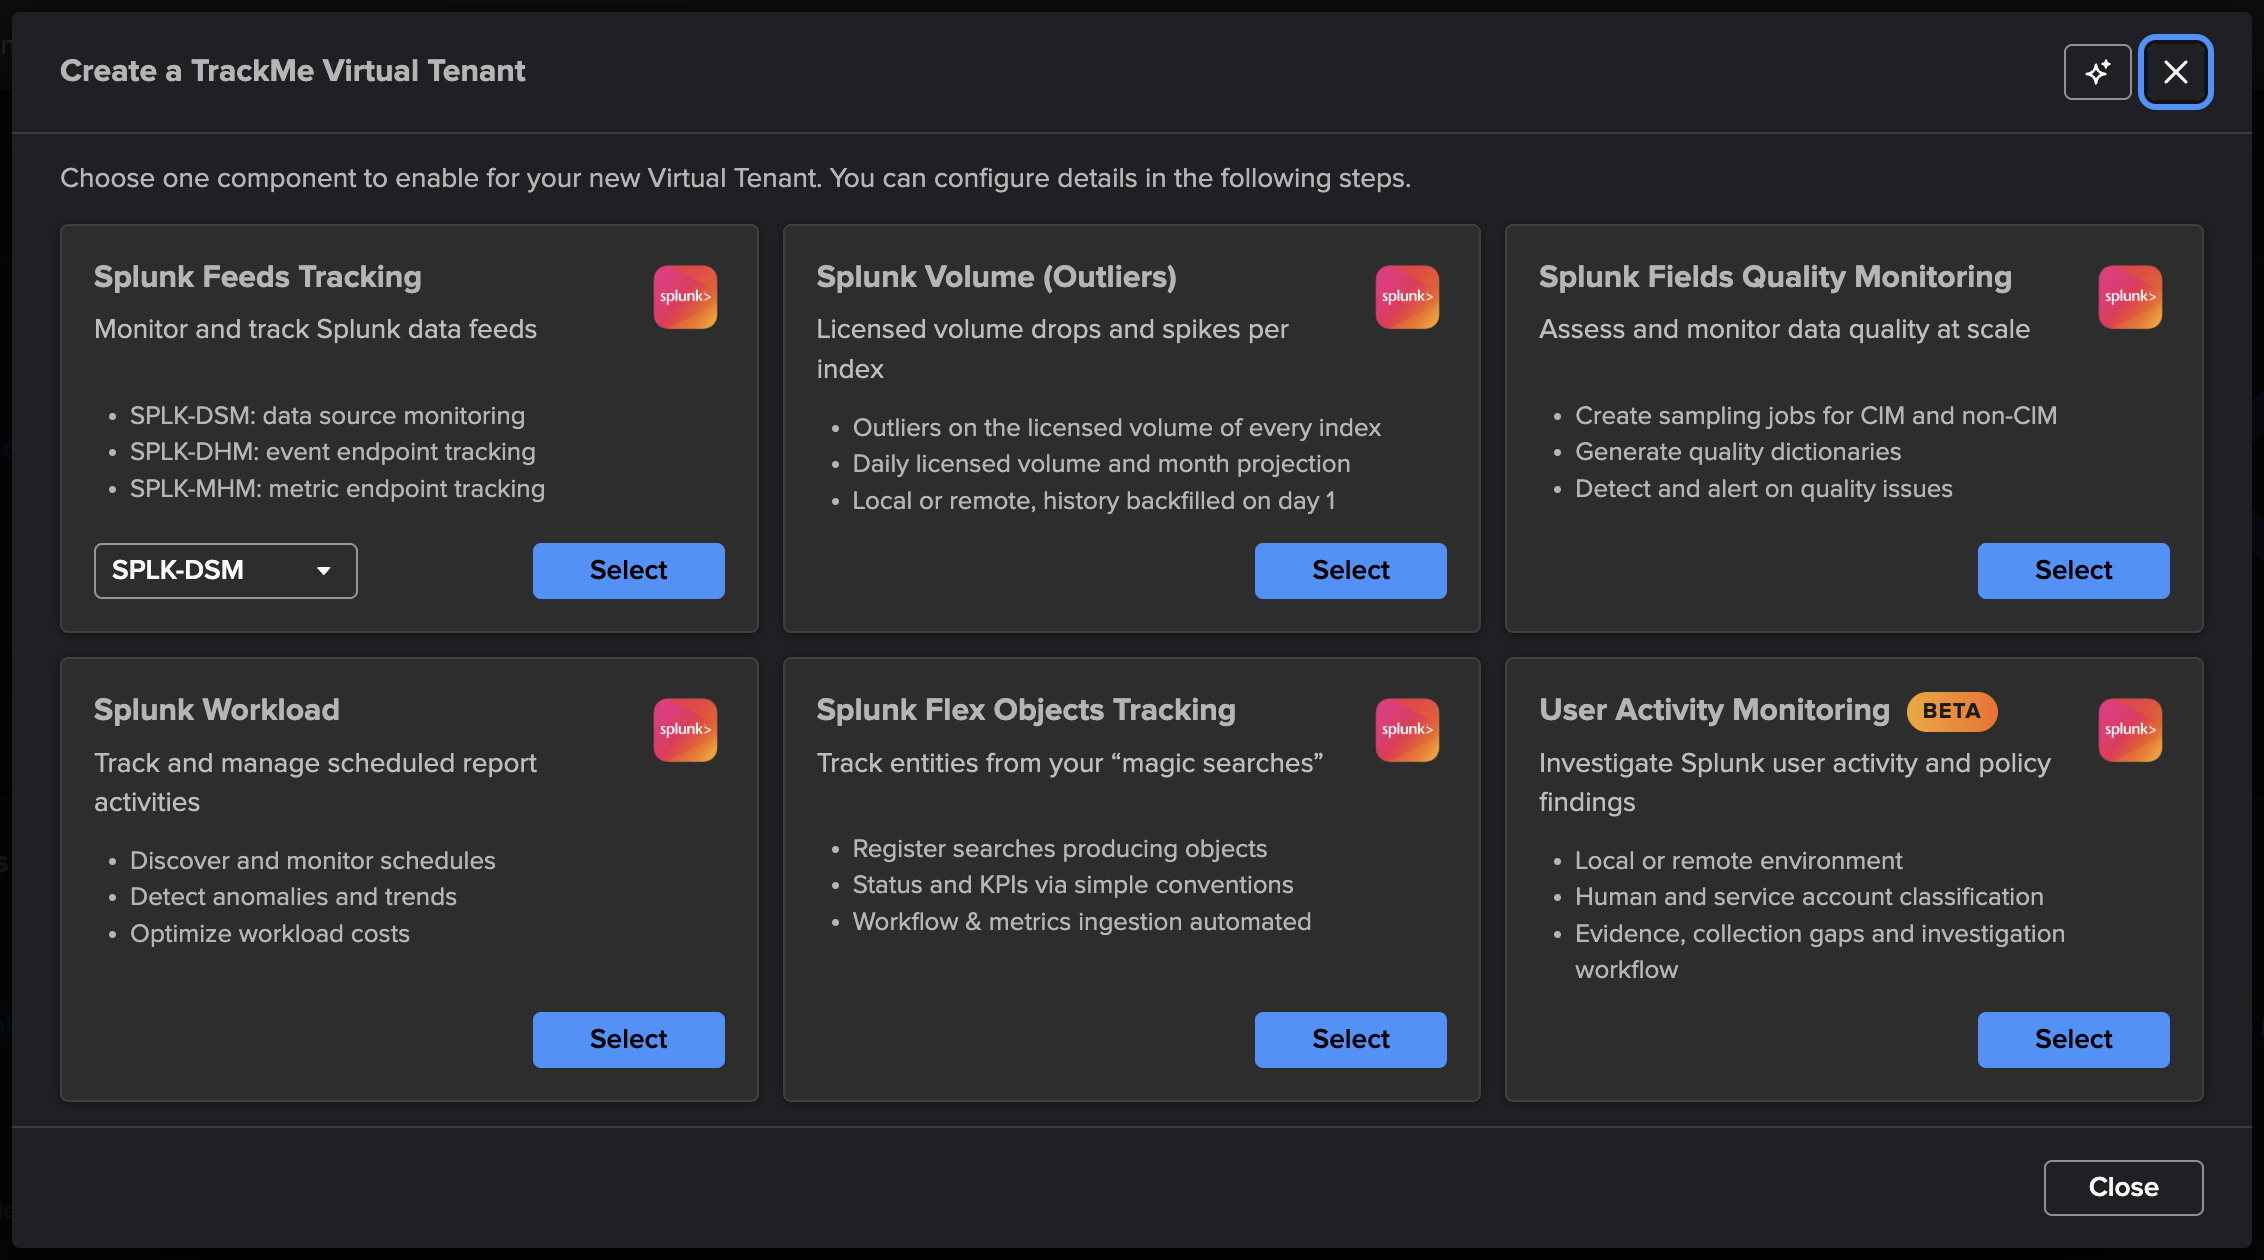Click 'Detect anomalies and trends' bullet

293,897
